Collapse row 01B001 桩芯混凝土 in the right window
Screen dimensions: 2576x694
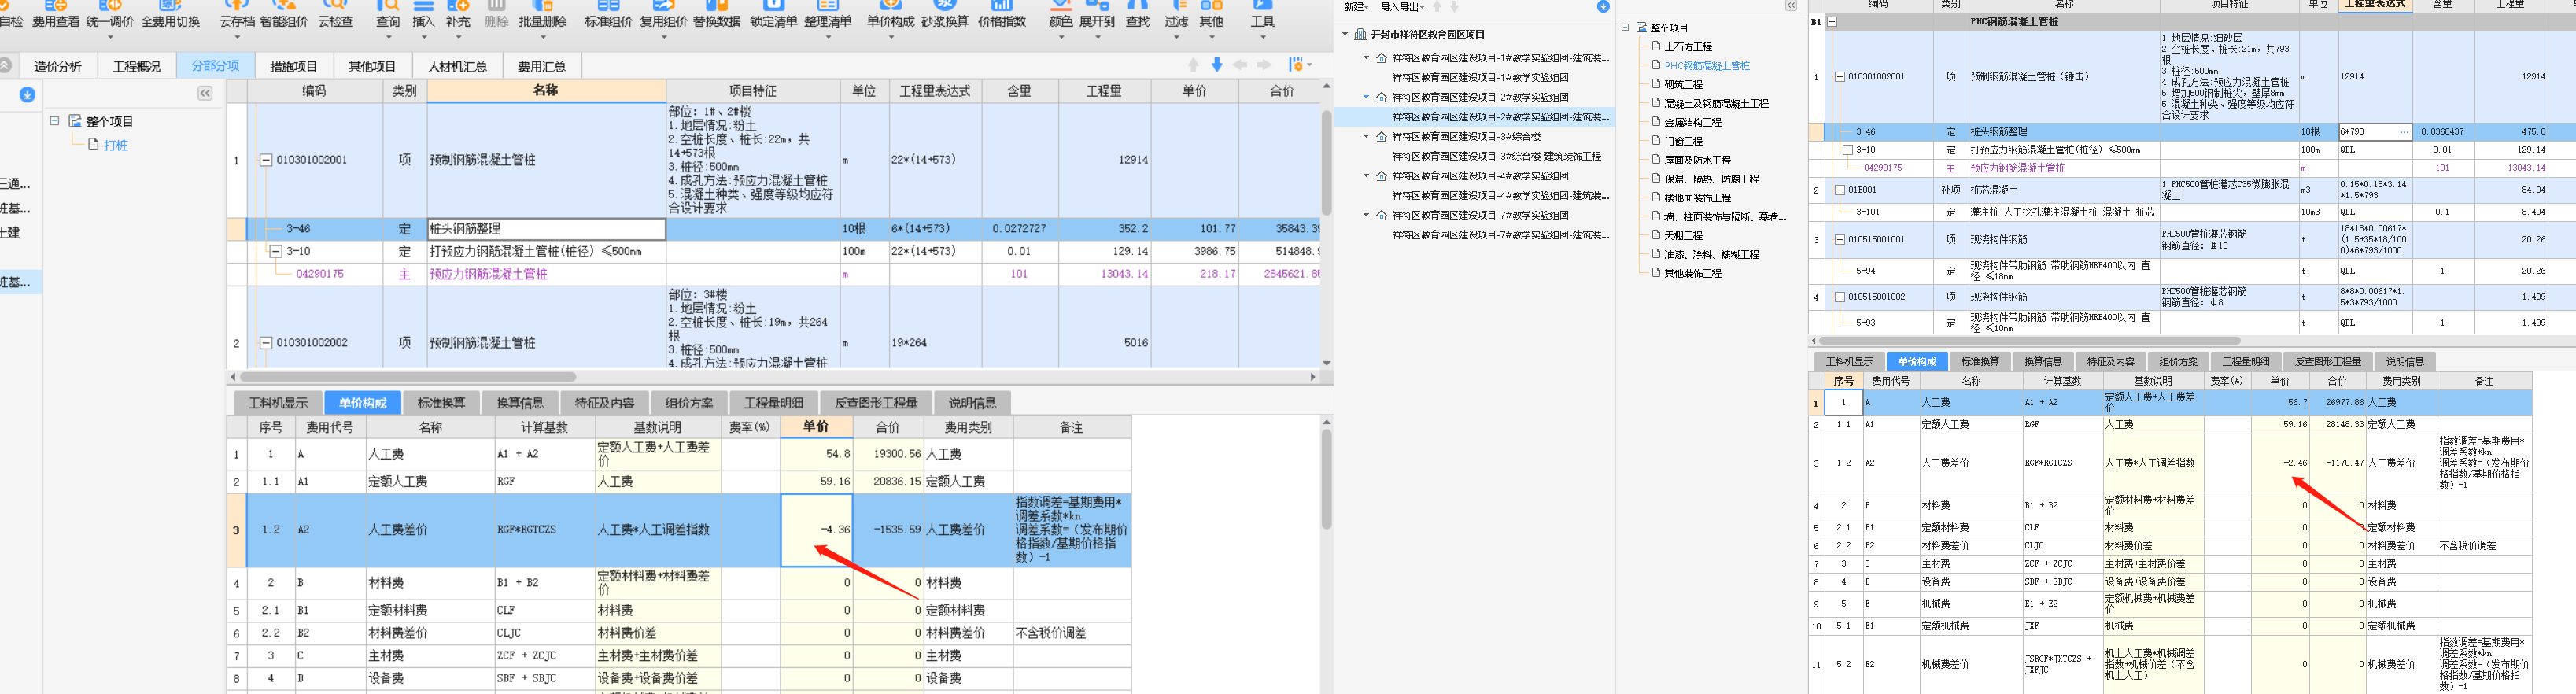pos(1839,190)
